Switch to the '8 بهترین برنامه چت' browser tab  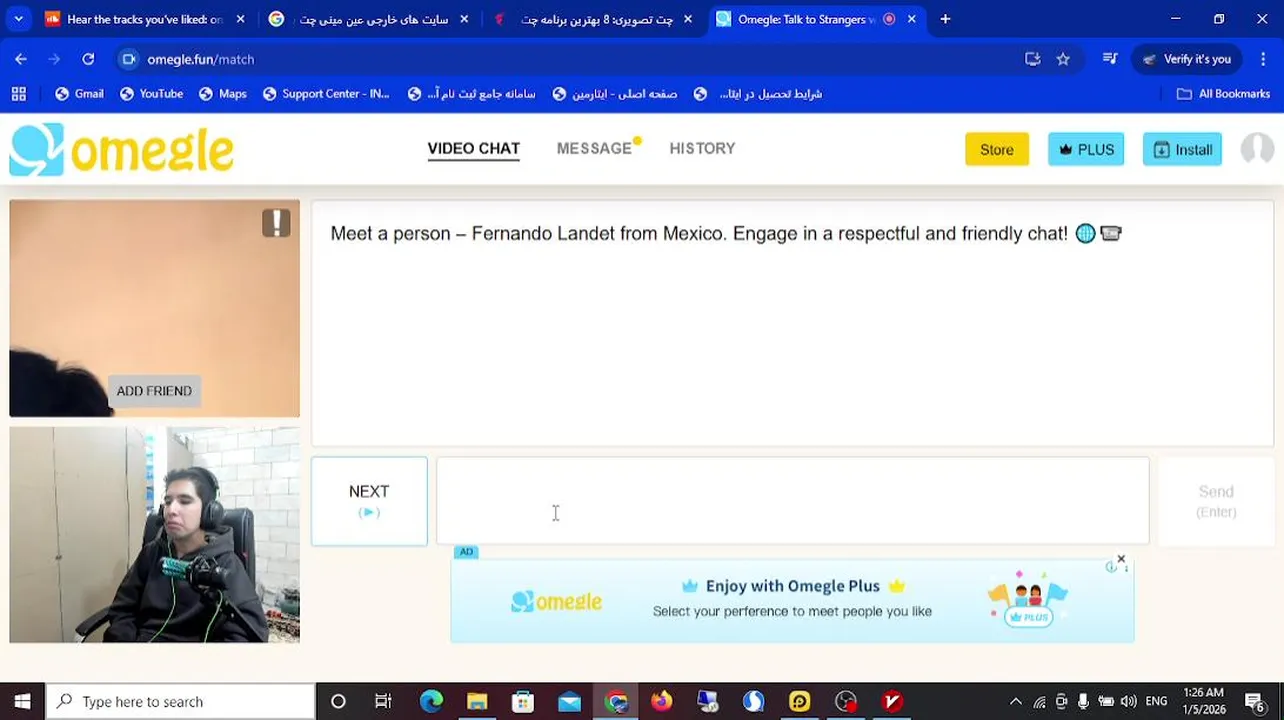593,19
